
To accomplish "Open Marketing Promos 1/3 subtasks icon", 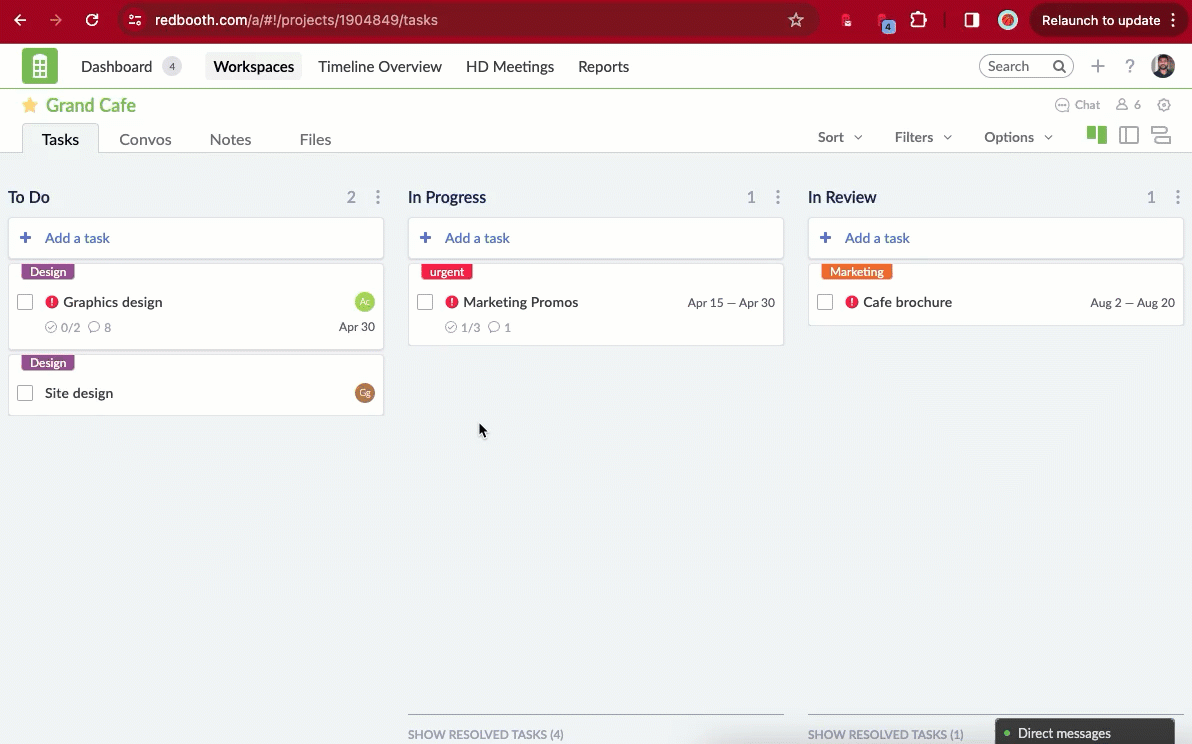I will click(x=451, y=327).
